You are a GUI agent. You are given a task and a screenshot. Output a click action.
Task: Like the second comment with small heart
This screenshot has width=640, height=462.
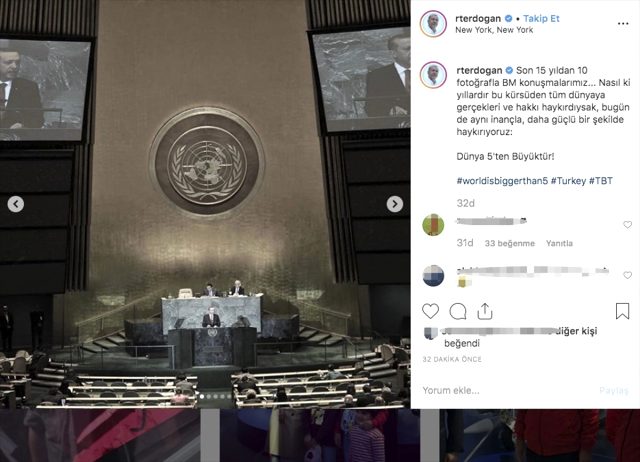pos(627,275)
